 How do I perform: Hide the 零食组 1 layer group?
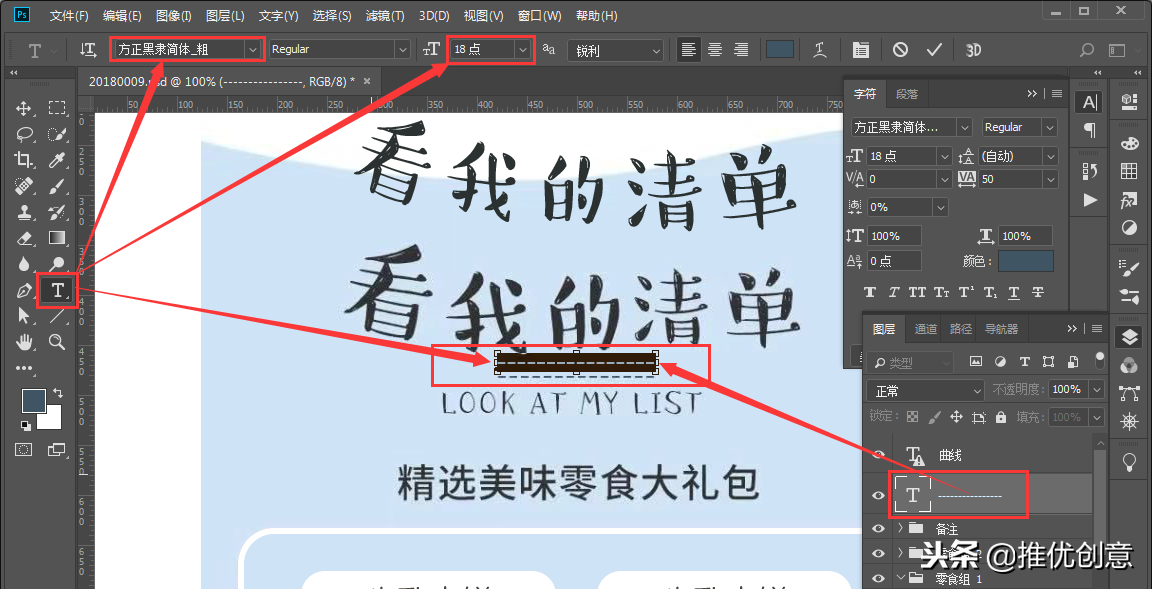point(878,578)
